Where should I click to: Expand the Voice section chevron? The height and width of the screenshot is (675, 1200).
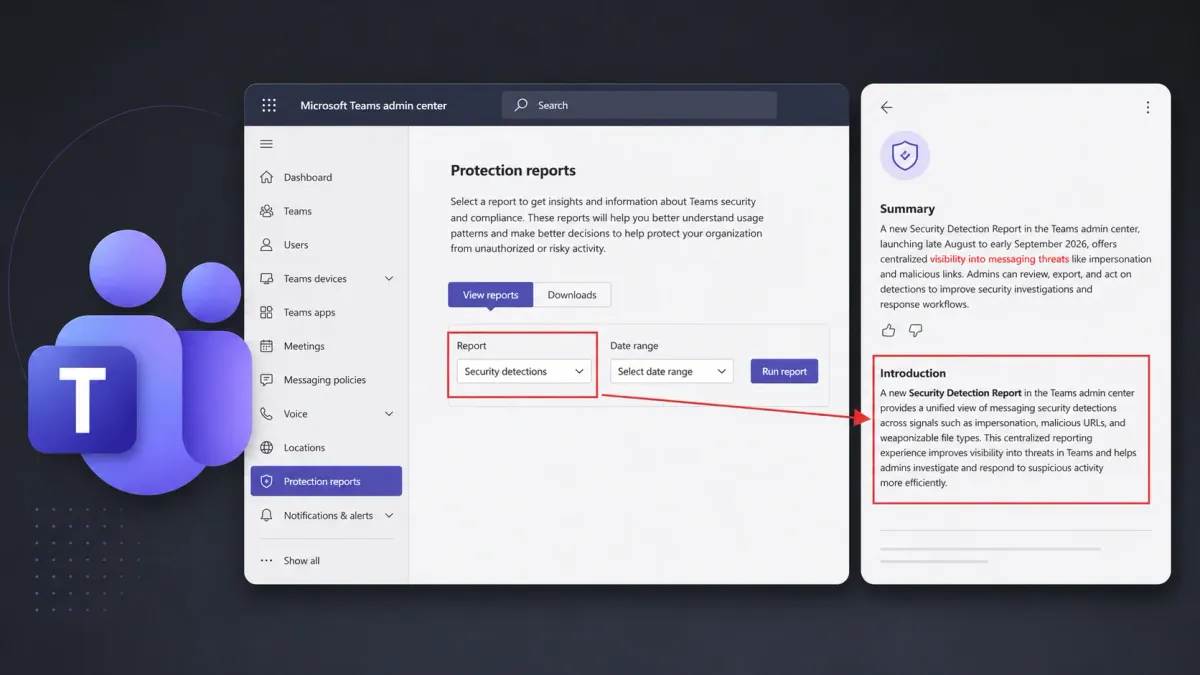coord(389,414)
